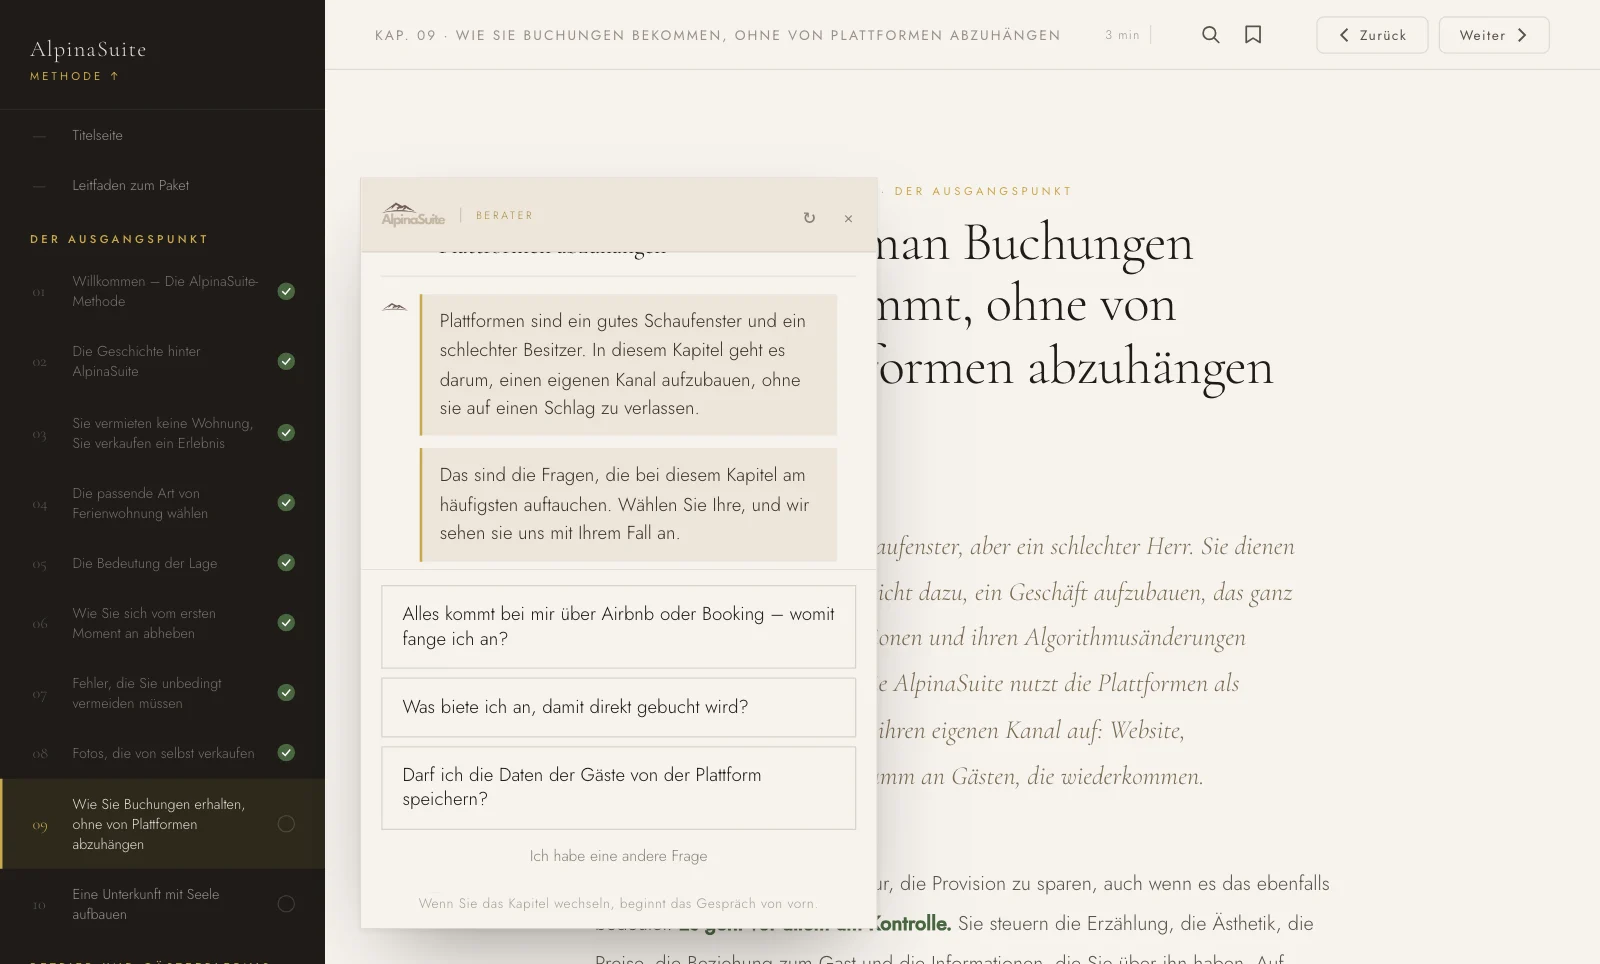This screenshot has width=1600, height=964.
Task: Toggle check for Wie Sie sich vom ersten Moment abheben
Action: point(286,623)
